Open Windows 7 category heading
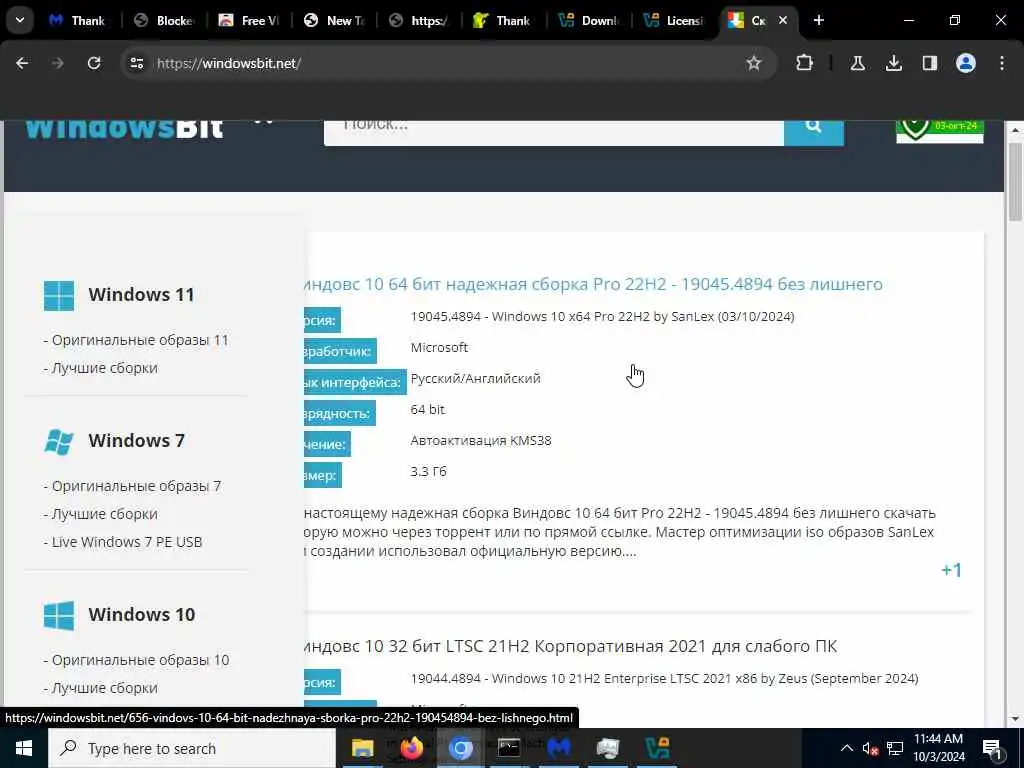 coord(136,440)
